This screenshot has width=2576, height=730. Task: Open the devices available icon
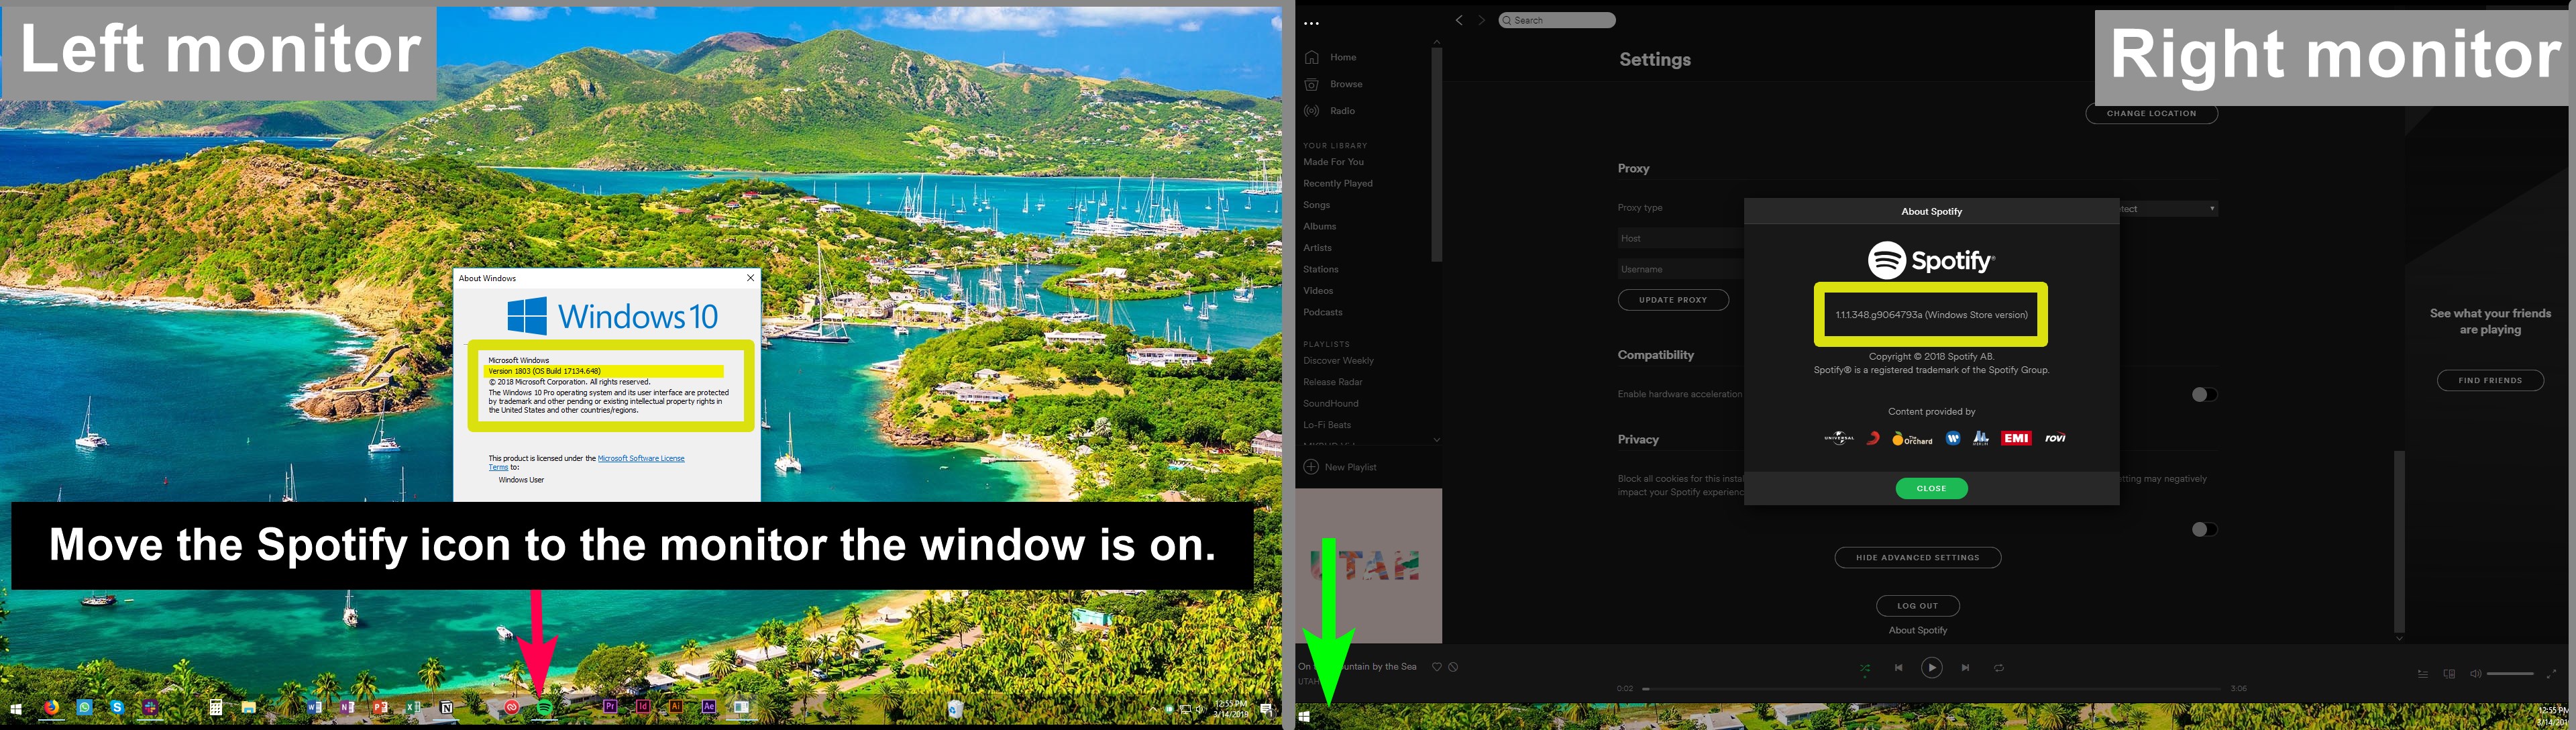[2449, 674]
